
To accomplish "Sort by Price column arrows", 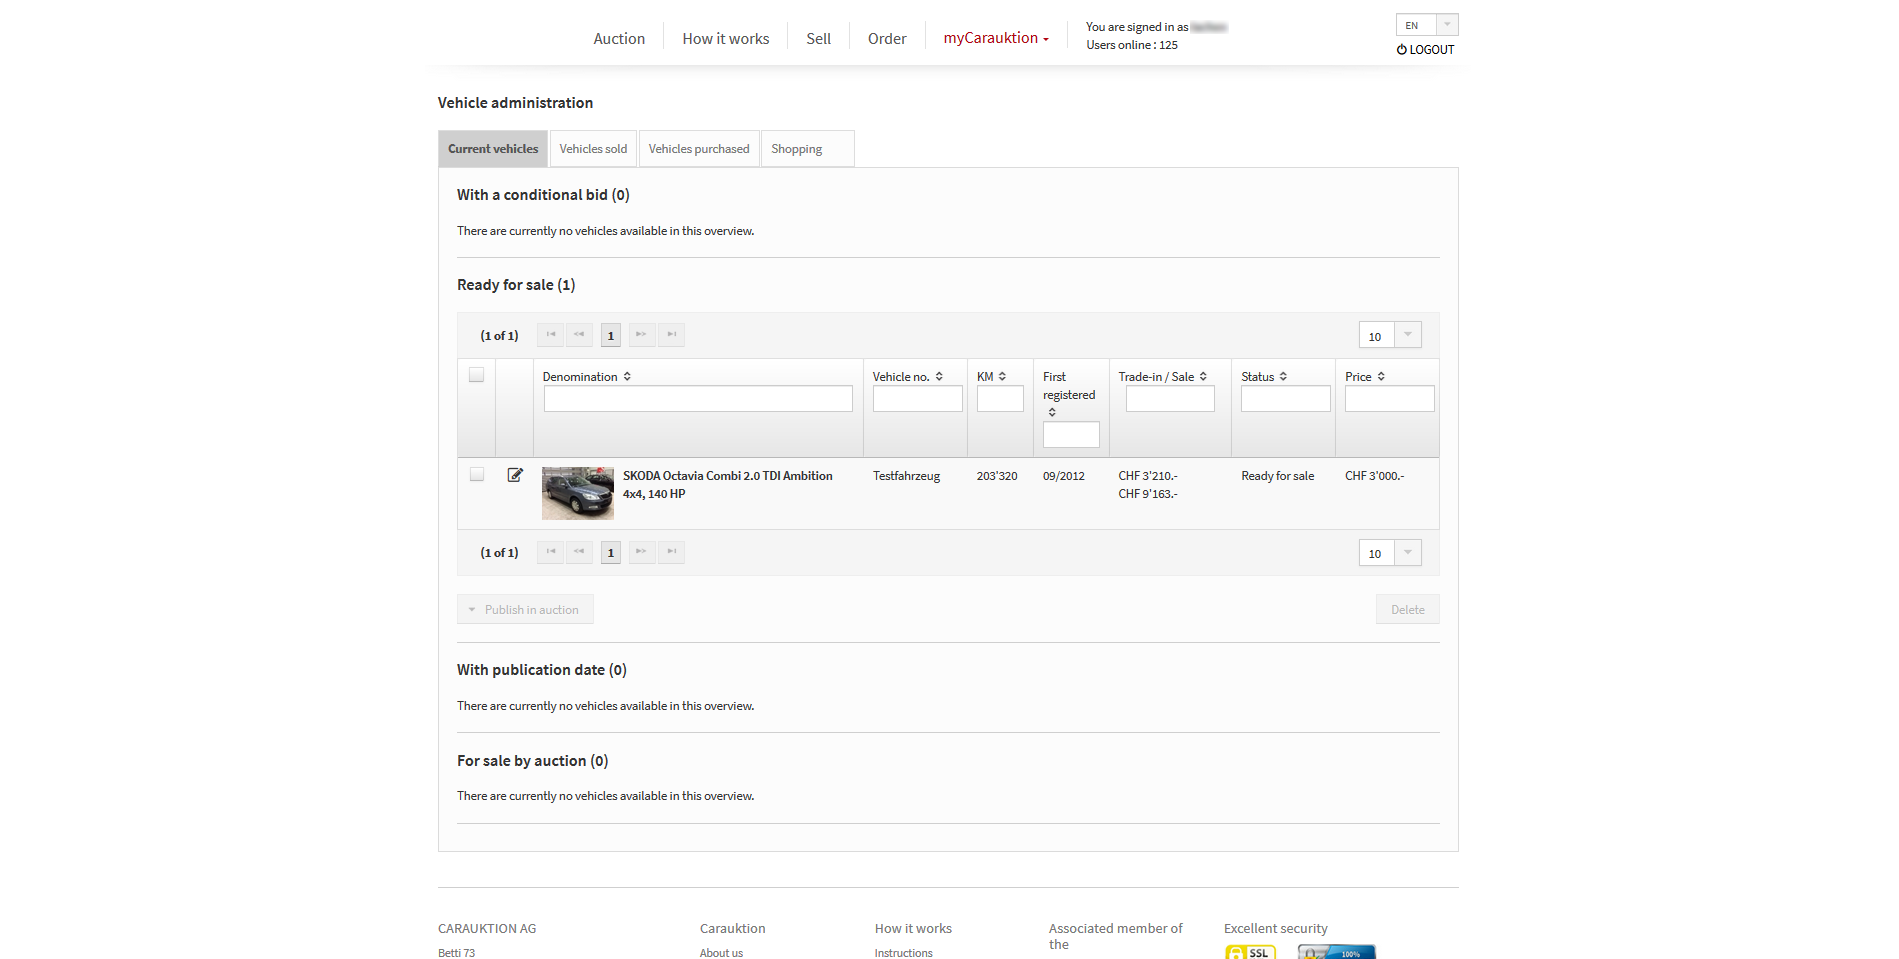I will (x=1381, y=377).
